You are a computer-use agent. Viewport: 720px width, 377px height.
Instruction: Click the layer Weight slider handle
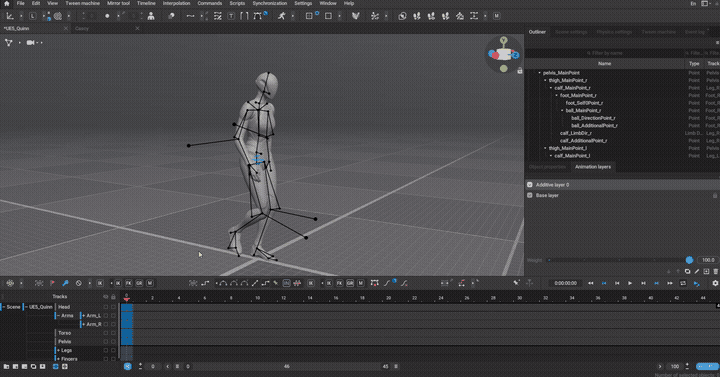(x=689, y=260)
